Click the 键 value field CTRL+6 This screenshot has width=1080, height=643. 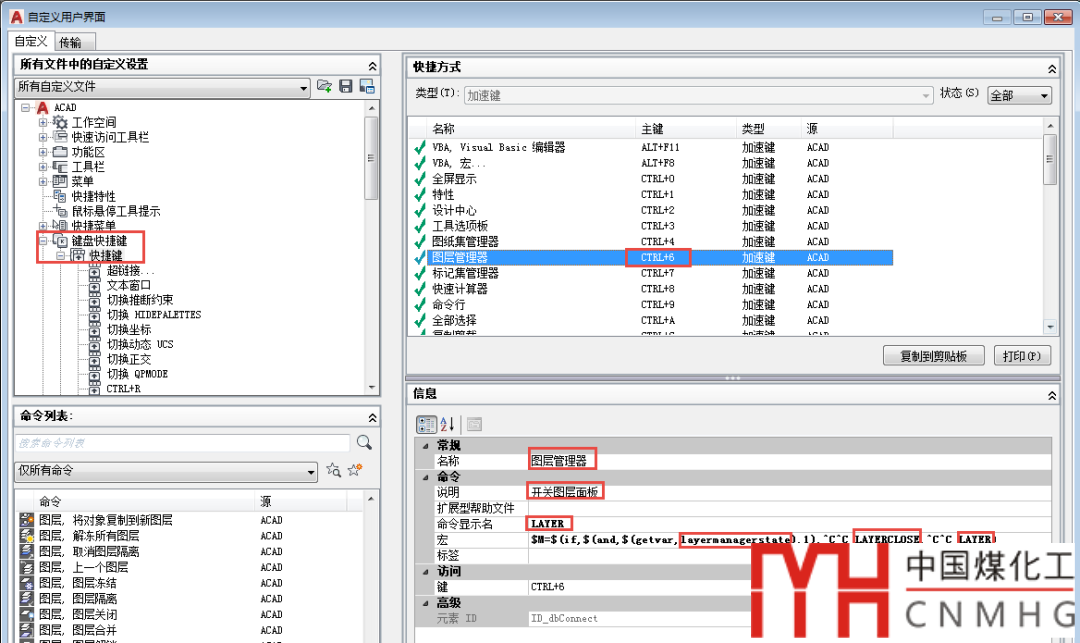tap(789, 587)
